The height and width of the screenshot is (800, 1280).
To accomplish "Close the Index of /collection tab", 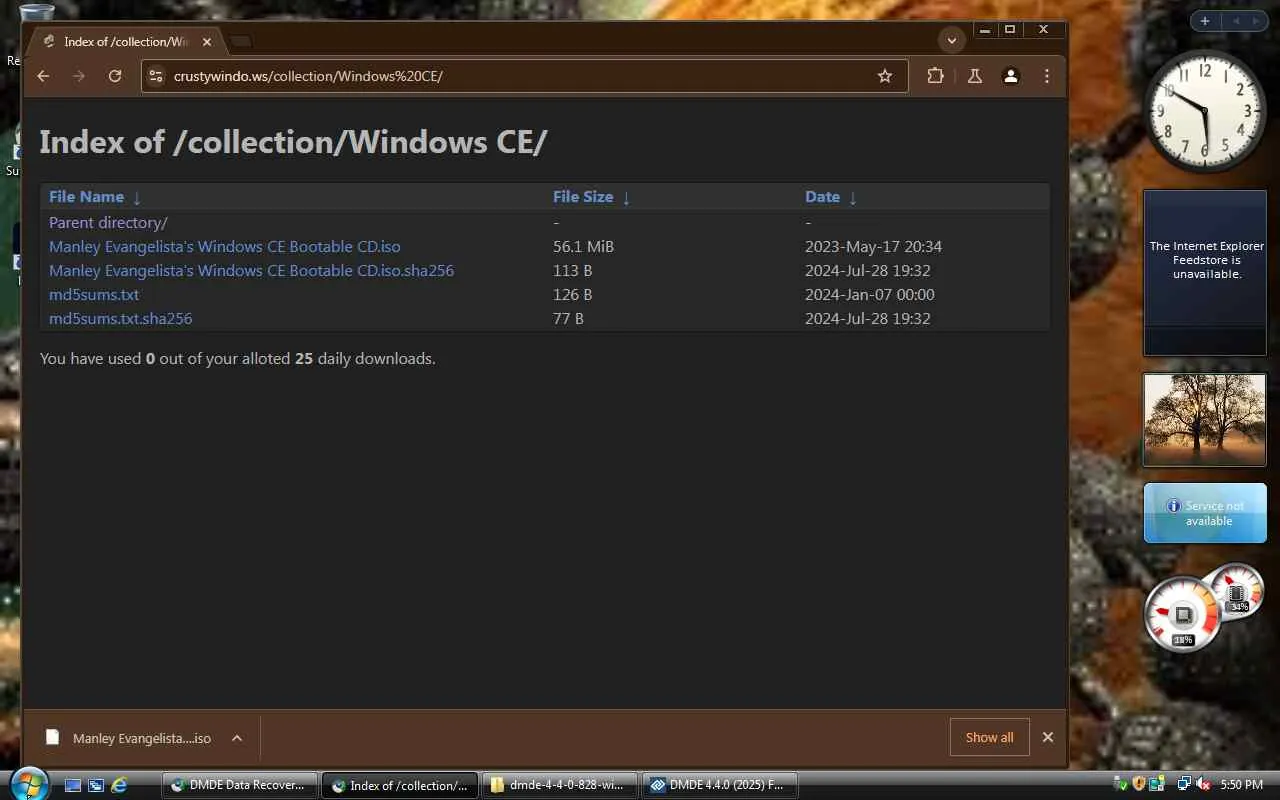I will pyautogui.click(x=207, y=42).
